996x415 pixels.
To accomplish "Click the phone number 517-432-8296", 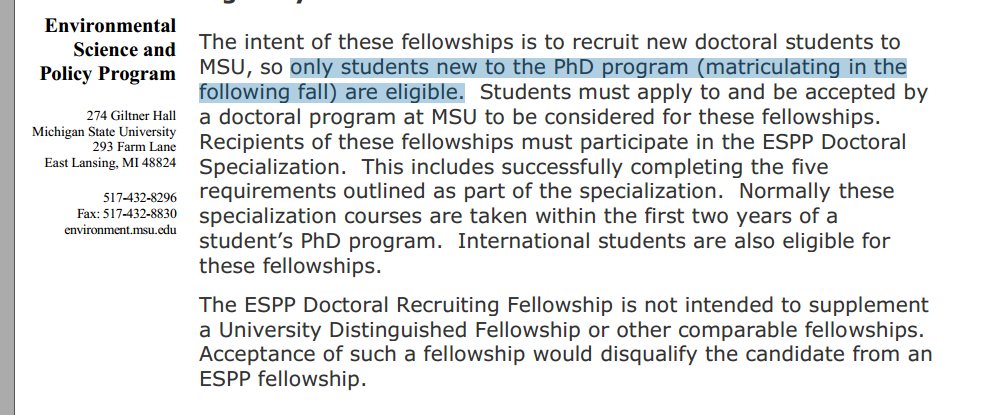I will [139, 198].
